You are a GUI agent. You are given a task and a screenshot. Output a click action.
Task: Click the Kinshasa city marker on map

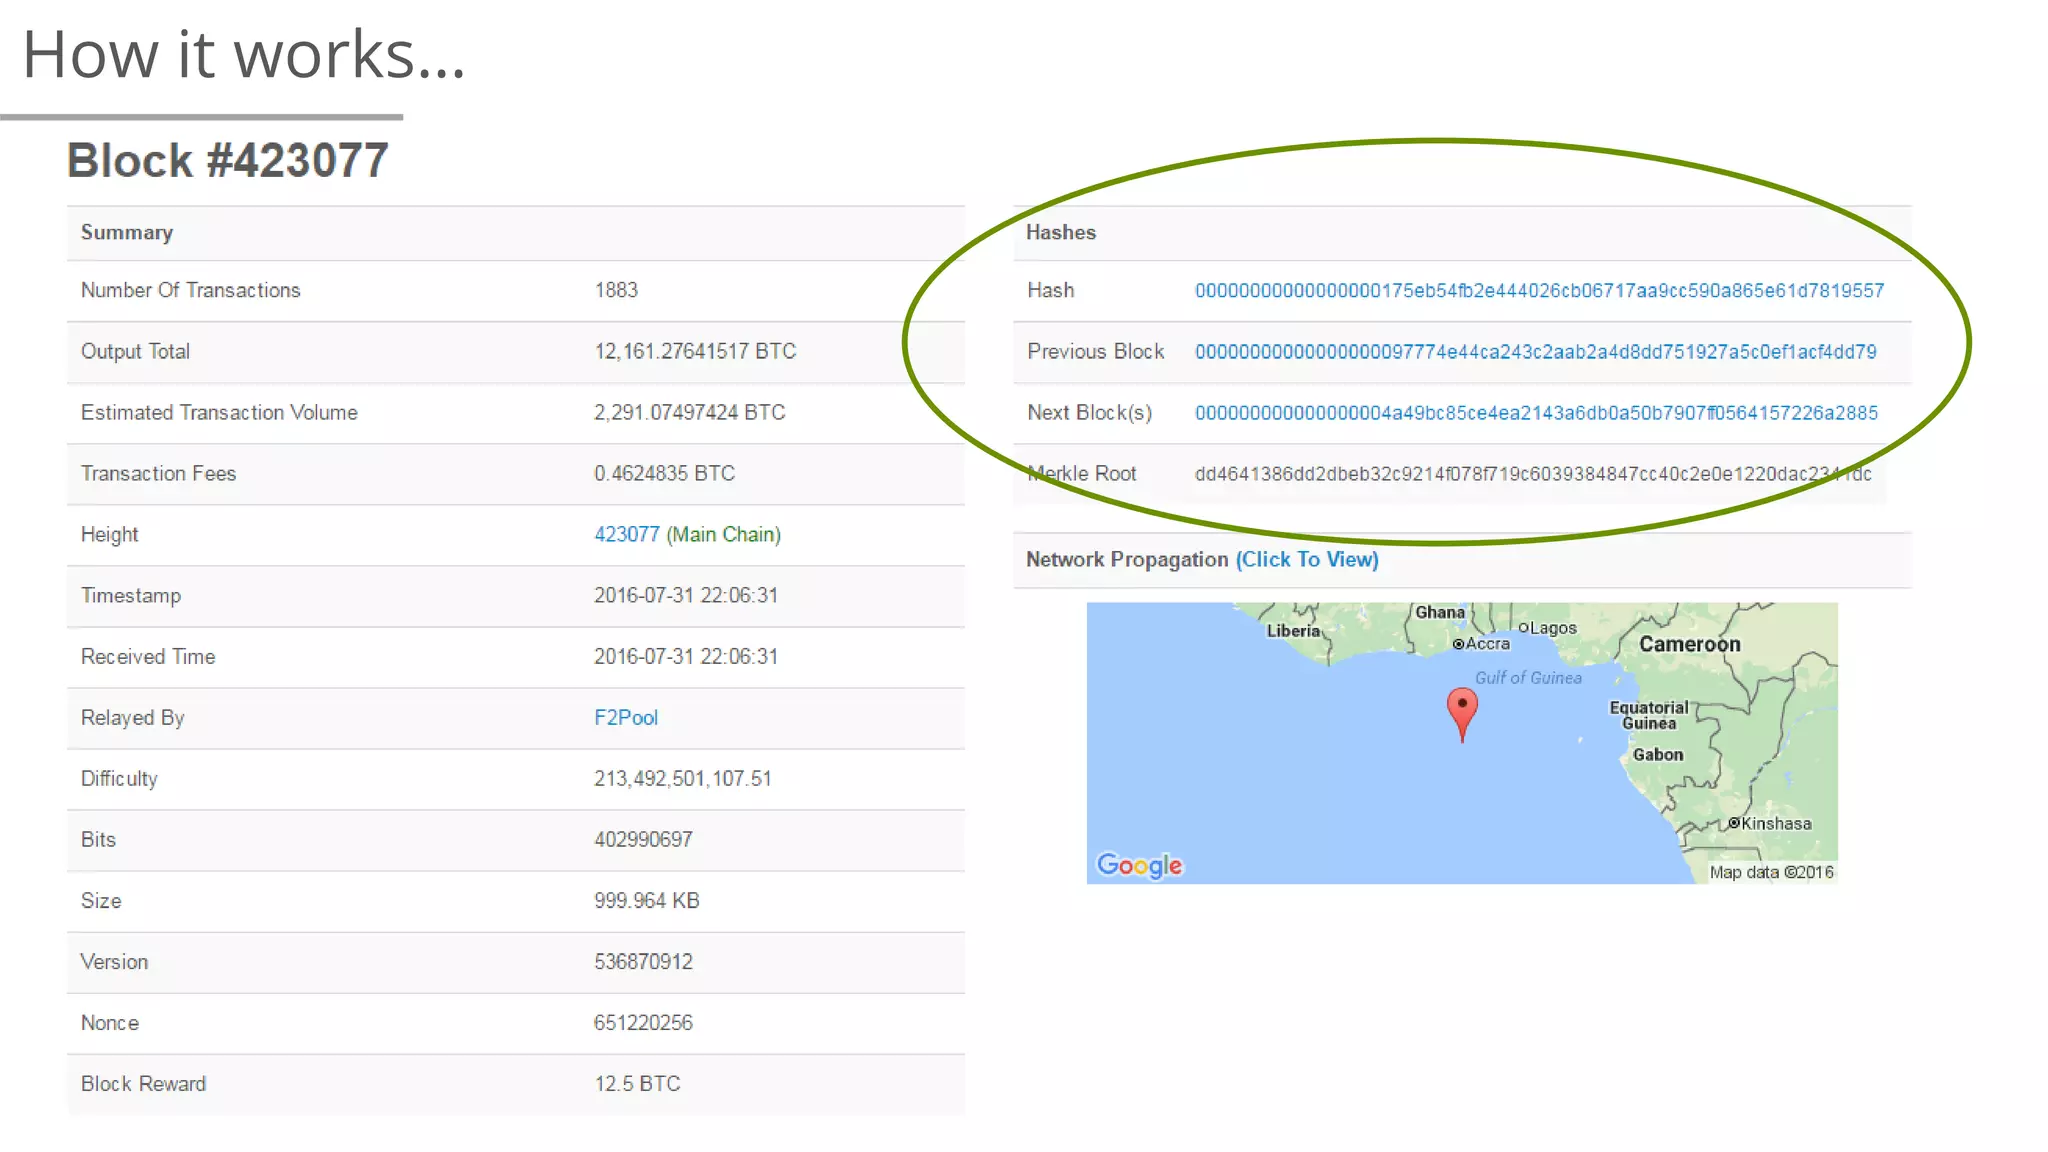click(1734, 824)
